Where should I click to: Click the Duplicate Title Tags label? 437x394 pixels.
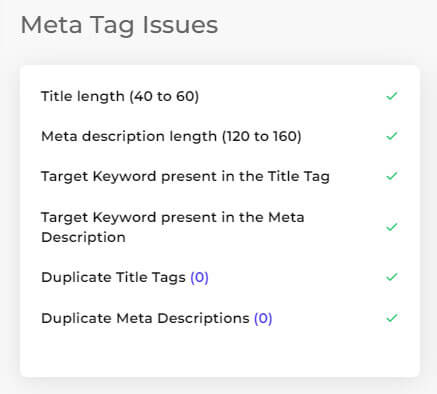[x=113, y=277]
